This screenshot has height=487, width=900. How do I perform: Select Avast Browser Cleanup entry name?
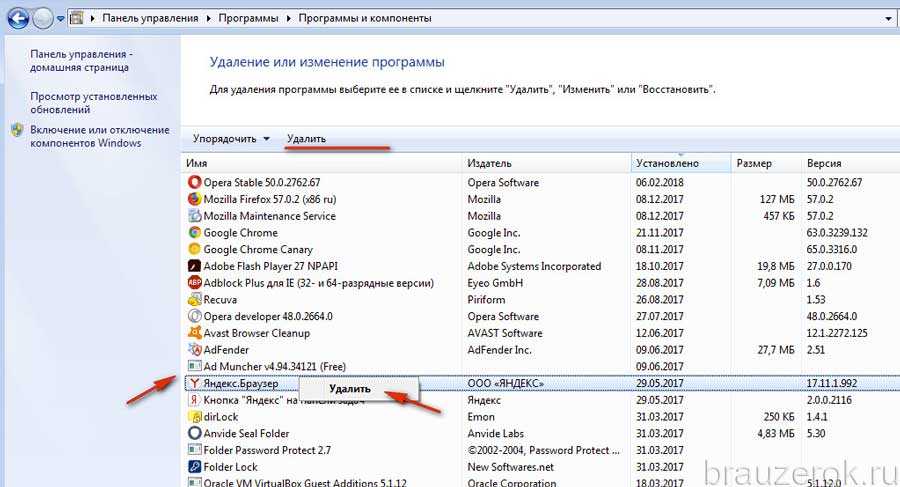(257, 333)
